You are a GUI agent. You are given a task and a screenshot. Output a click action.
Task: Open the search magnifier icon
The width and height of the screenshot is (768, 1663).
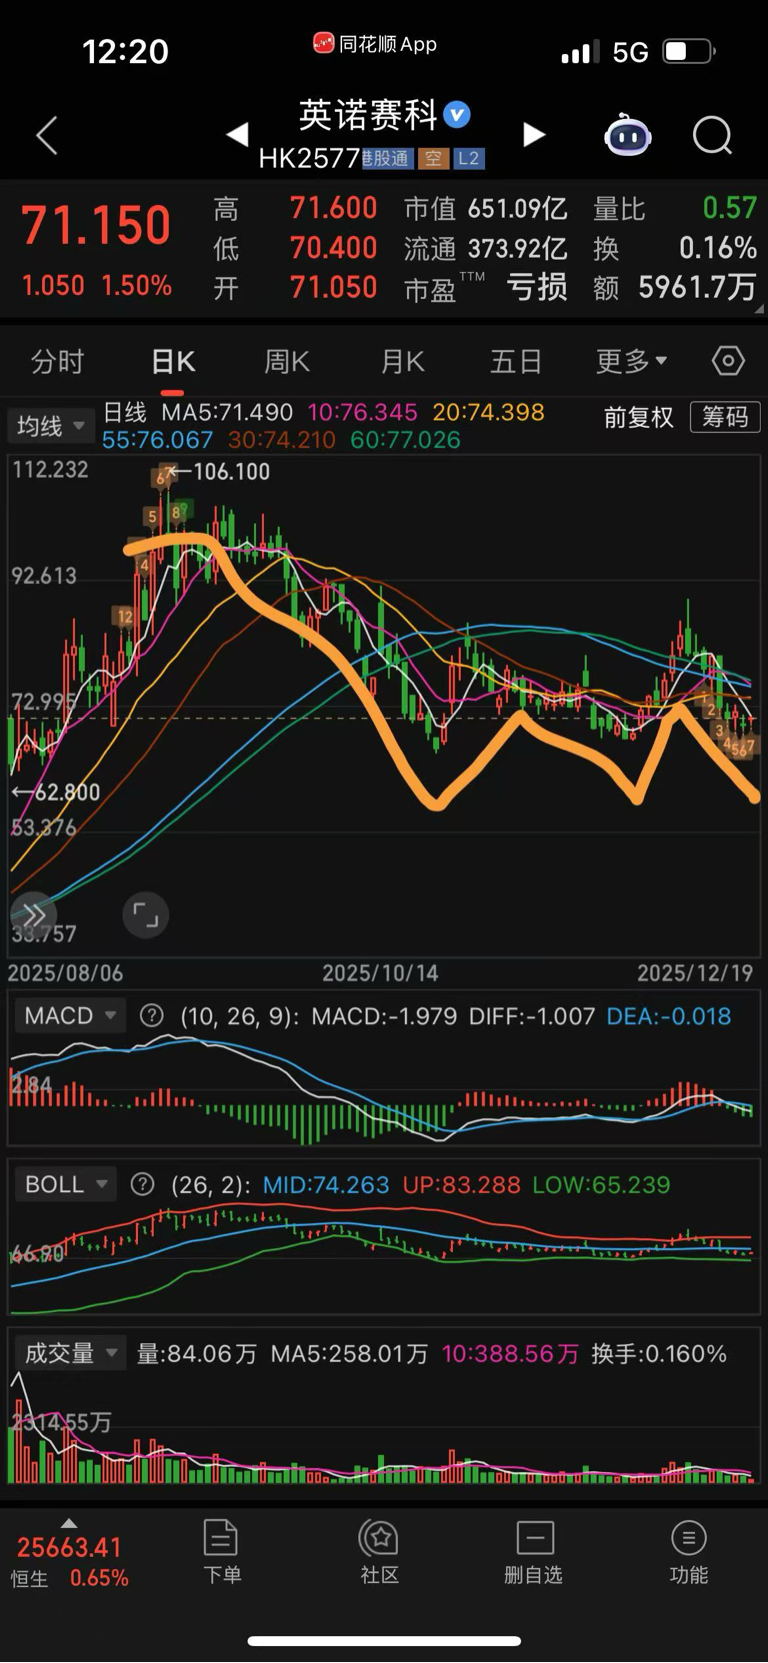click(x=713, y=135)
